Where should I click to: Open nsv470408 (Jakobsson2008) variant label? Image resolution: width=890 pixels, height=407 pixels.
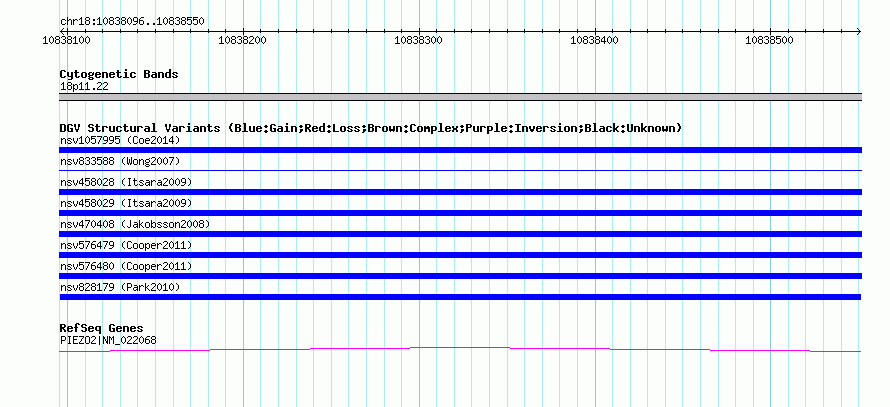click(135, 224)
